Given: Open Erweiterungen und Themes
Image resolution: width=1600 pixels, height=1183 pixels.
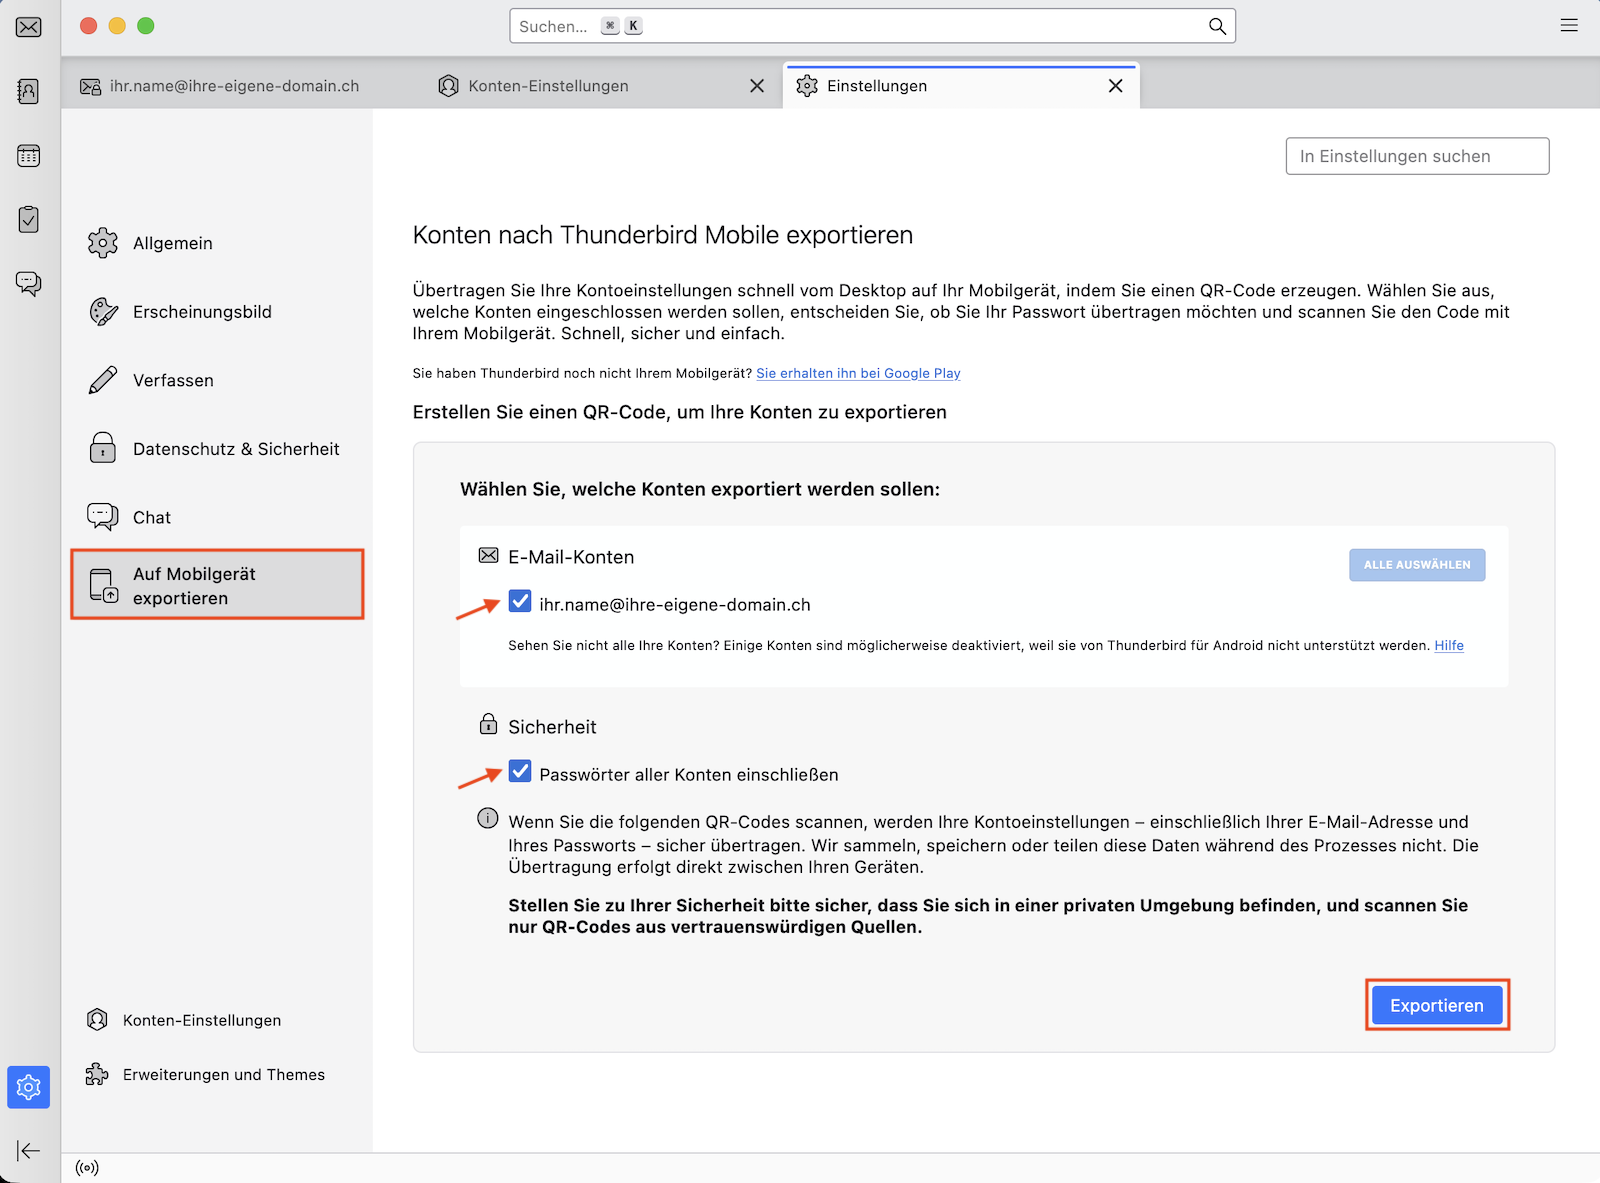Looking at the screenshot, I should pos(206,1075).
